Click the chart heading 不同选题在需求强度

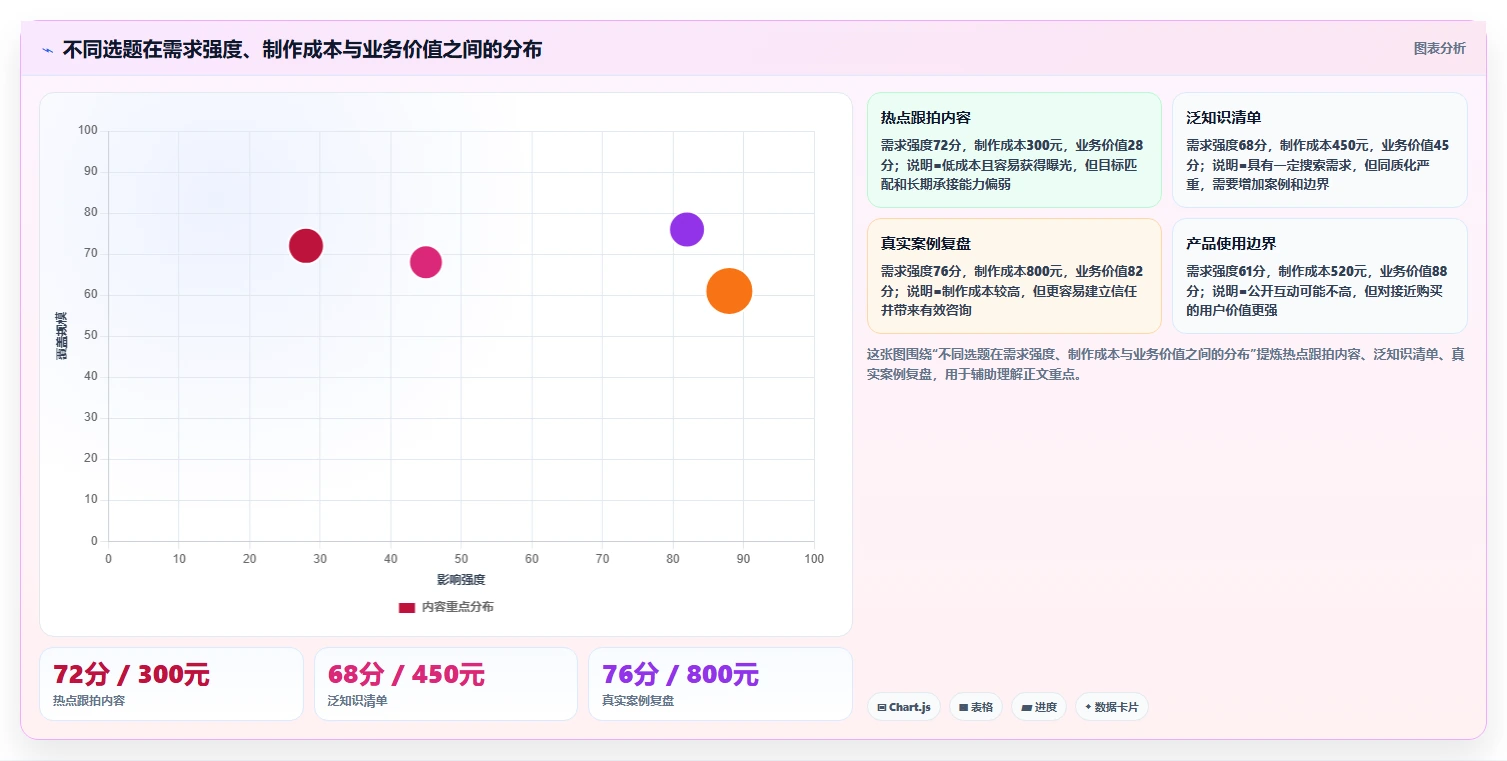302,49
